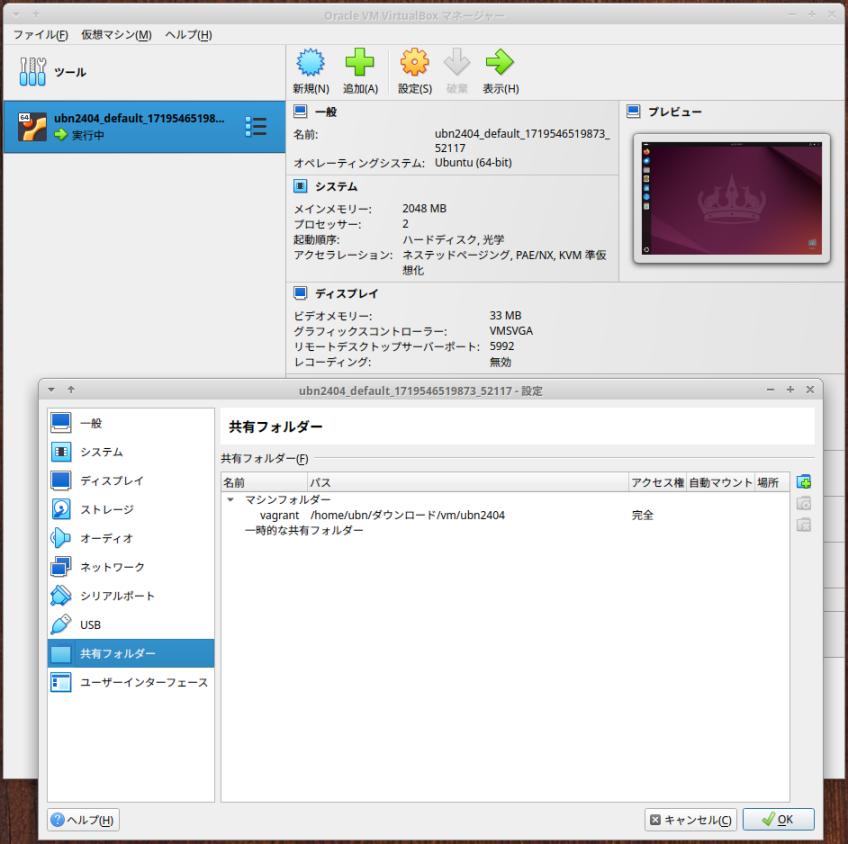Open USB settings category
The width and height of the screenshot is (848, 844).
click(131, 624)
